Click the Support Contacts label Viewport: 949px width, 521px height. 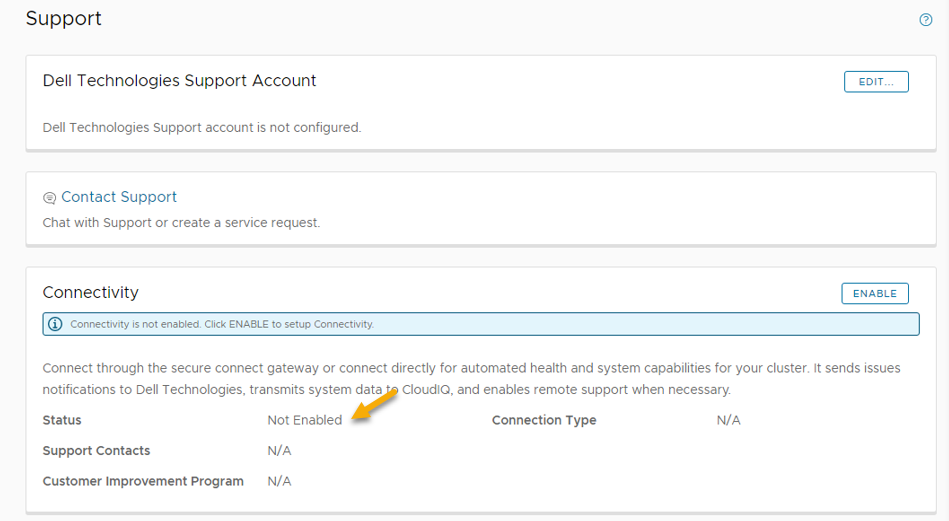[96, 451]
